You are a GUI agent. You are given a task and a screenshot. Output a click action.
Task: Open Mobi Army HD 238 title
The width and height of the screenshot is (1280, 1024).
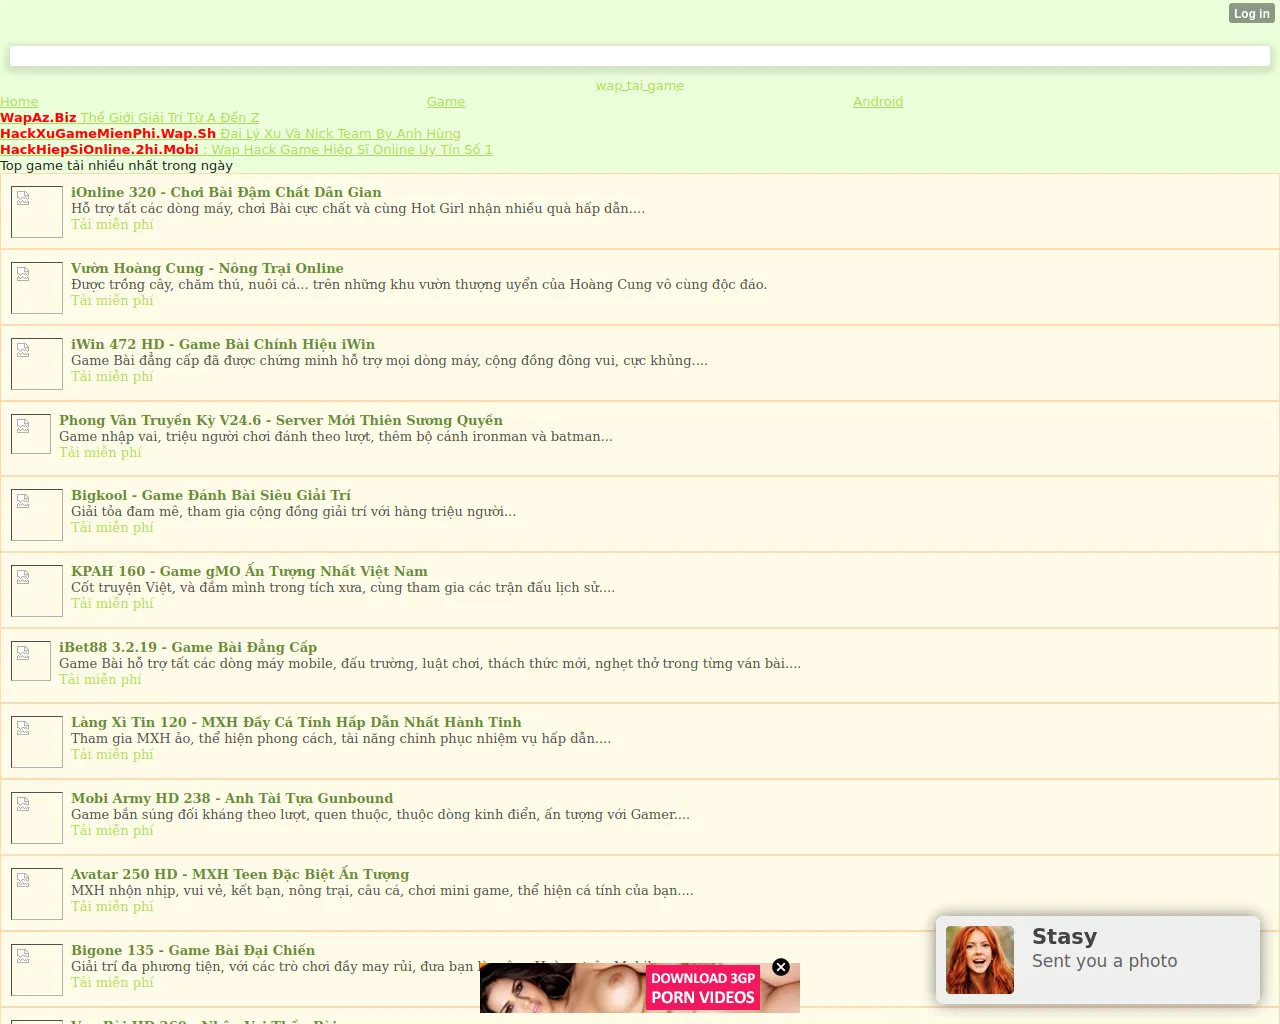(x=232, y=798)
